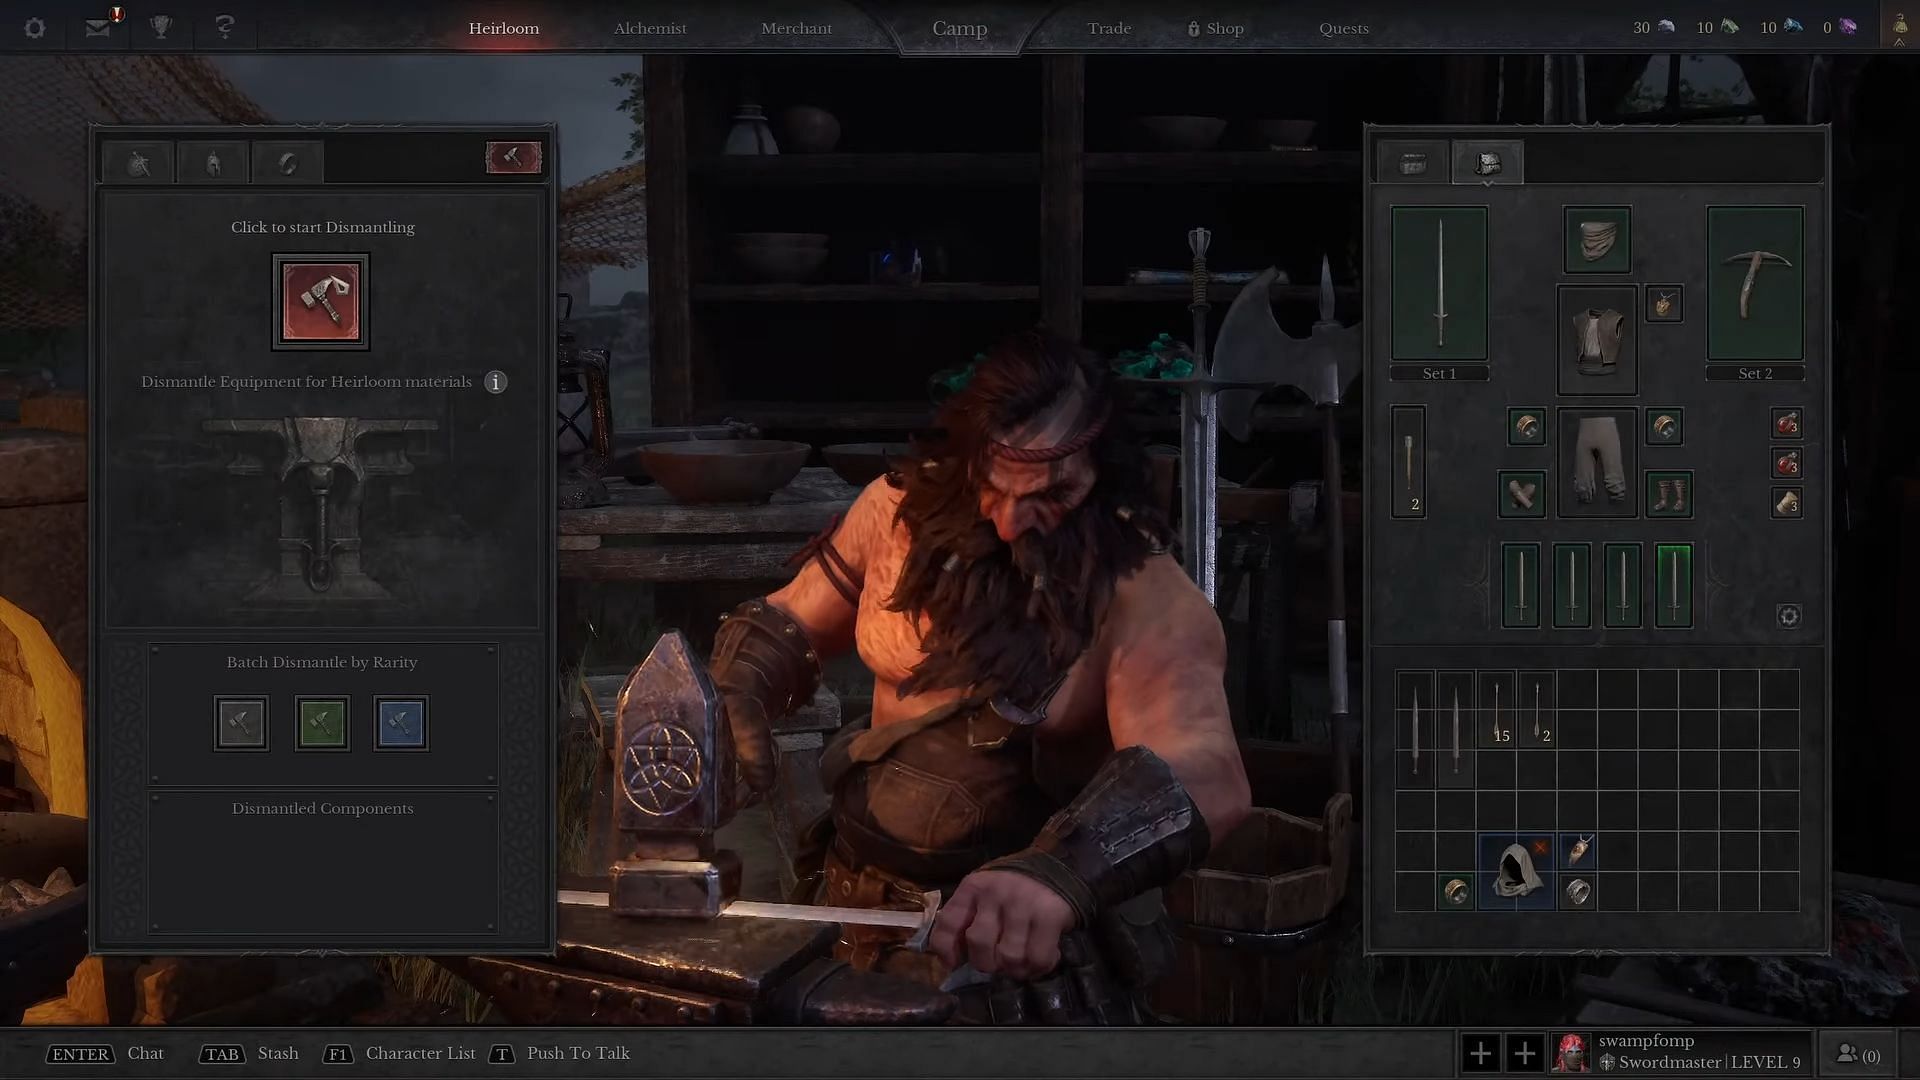The height and width of the screenshot is (1080, 1920).
Task: Click the helmet slot icon in Set 1
Action: (1596, 240)
